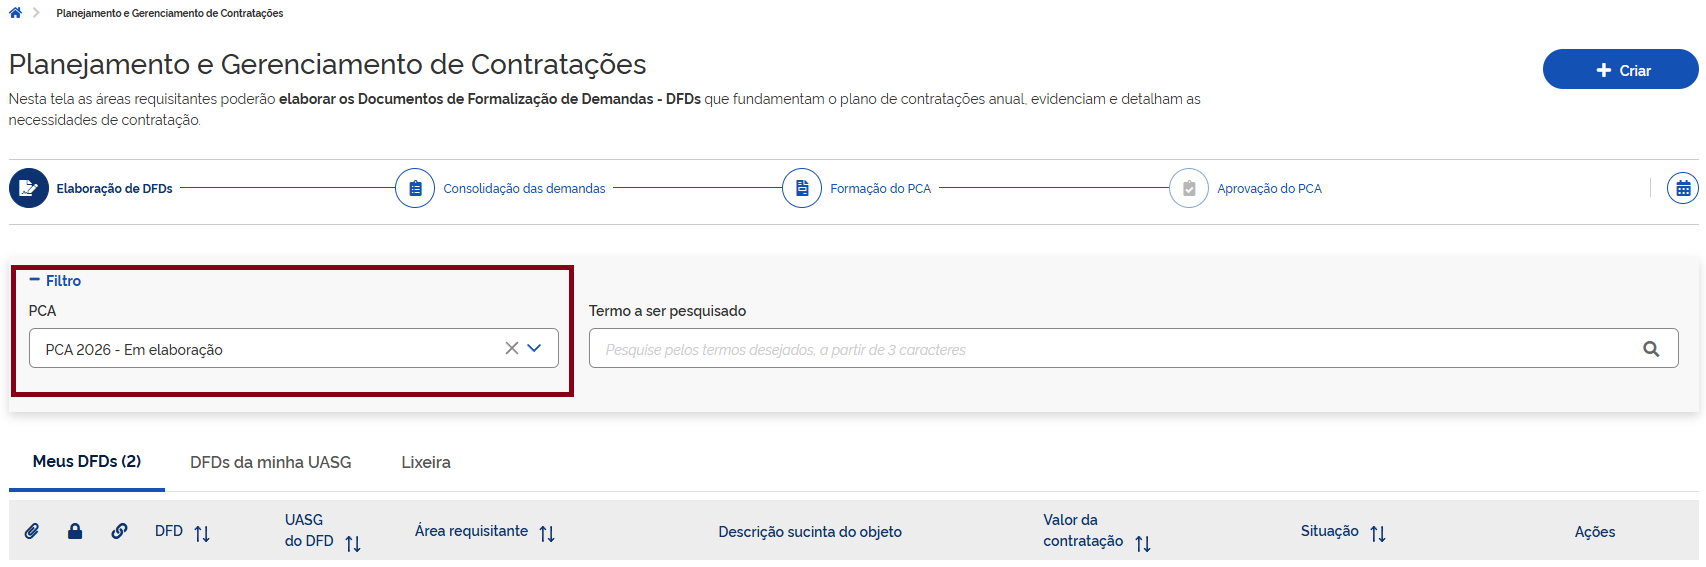Viewport: 1706px width, 567px height.
Task: Click the Consolidação das demandas link text
Action: coord(524,189)
